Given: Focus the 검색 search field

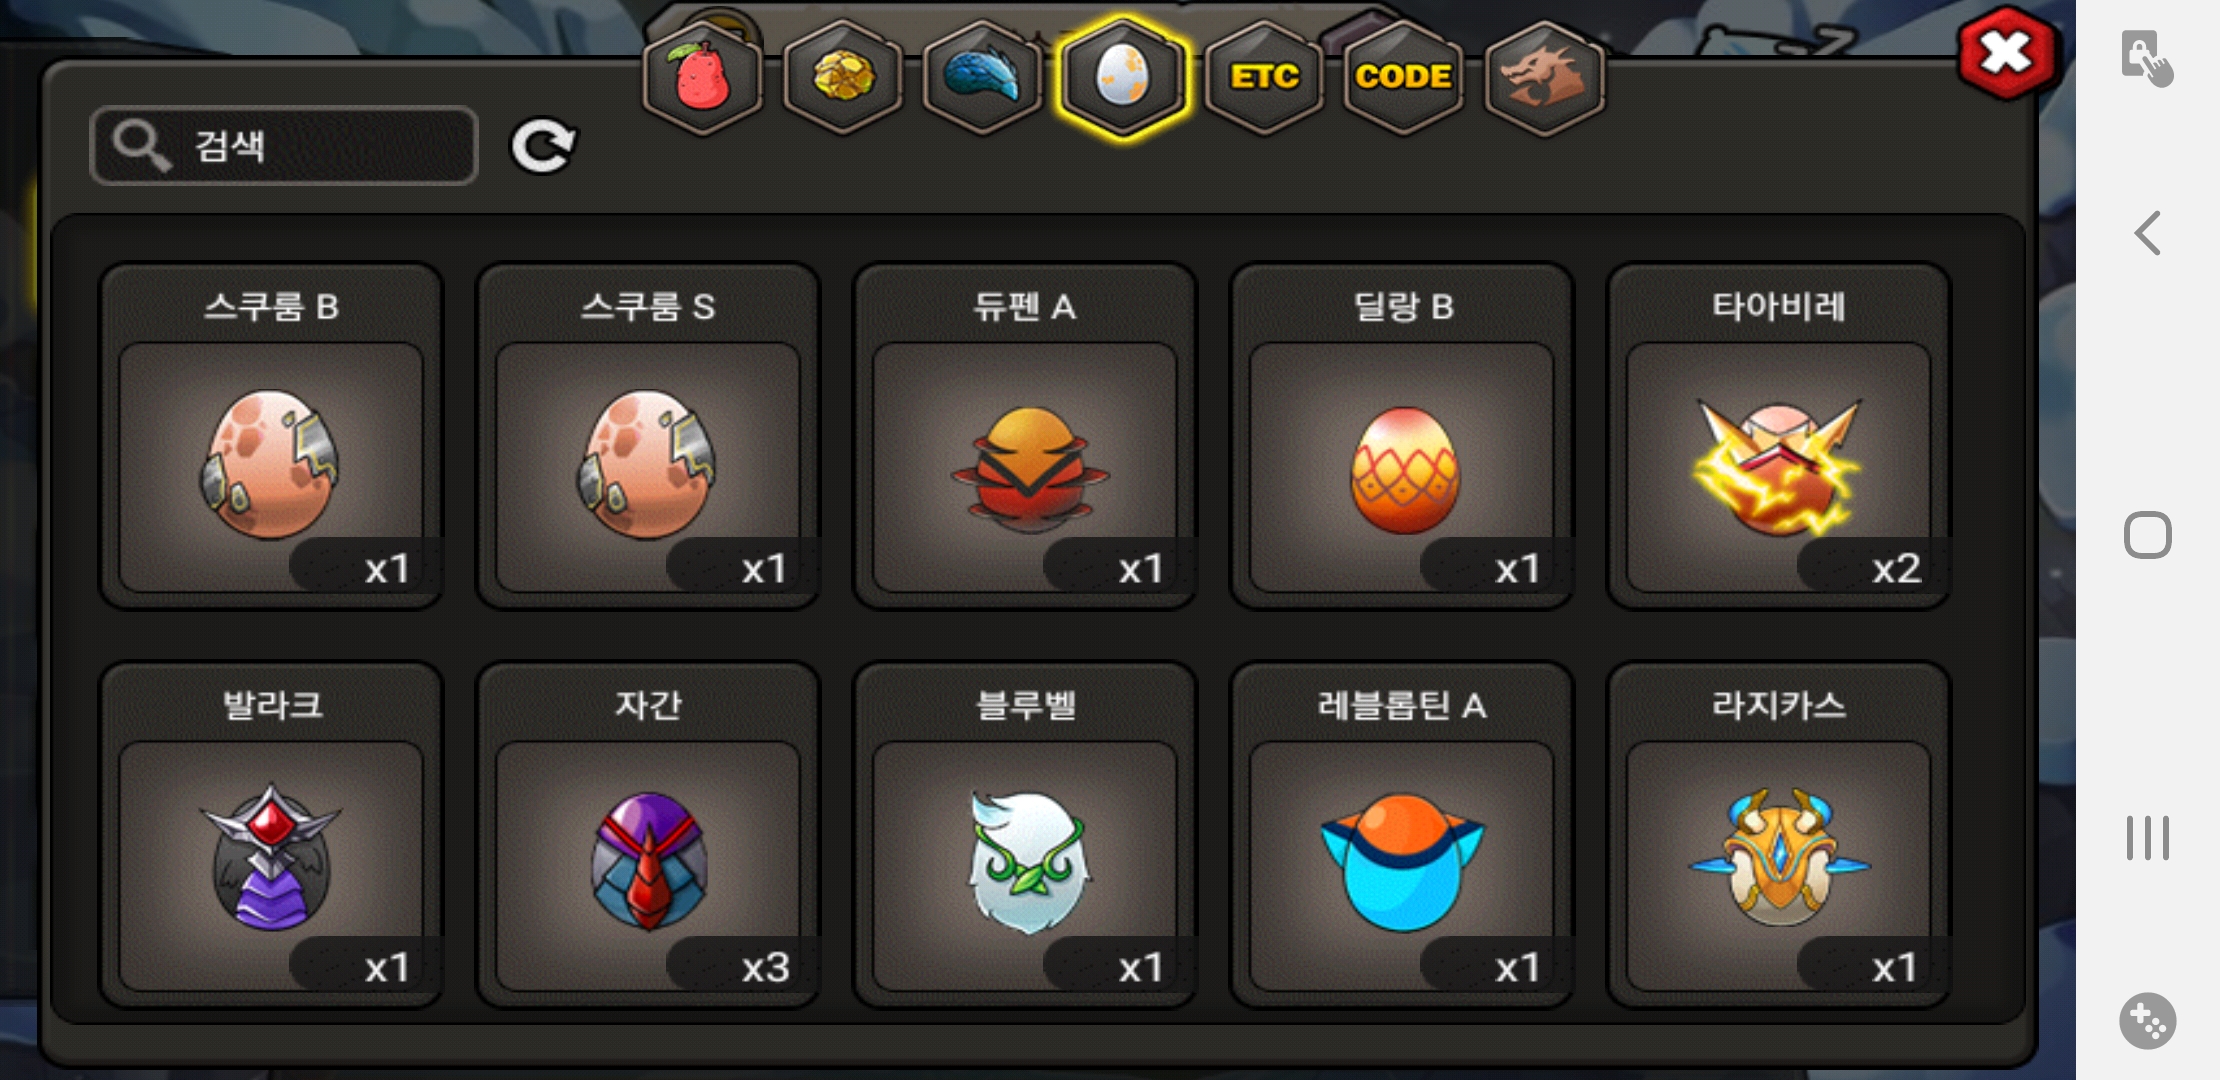Looking at the screenshot, I should [284, 146].
